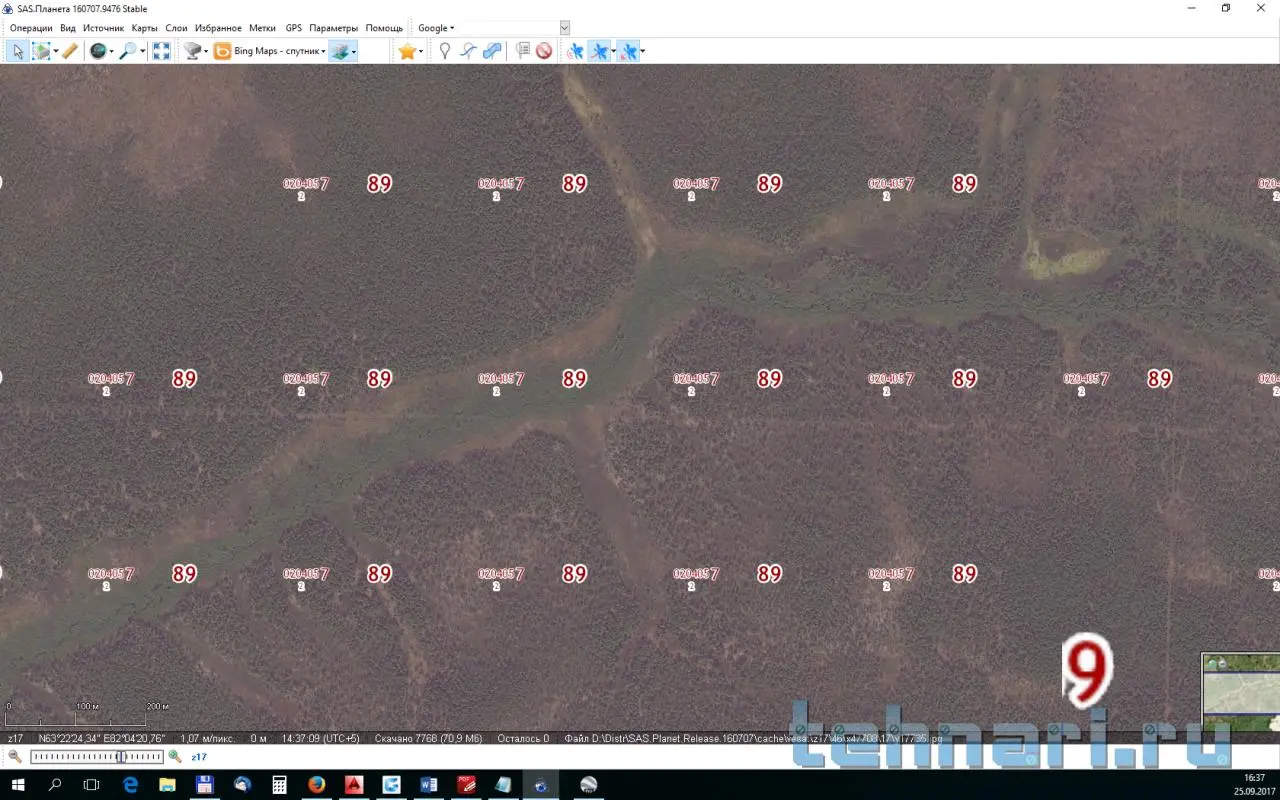Open the Параметры menu

tap(334, 28)
